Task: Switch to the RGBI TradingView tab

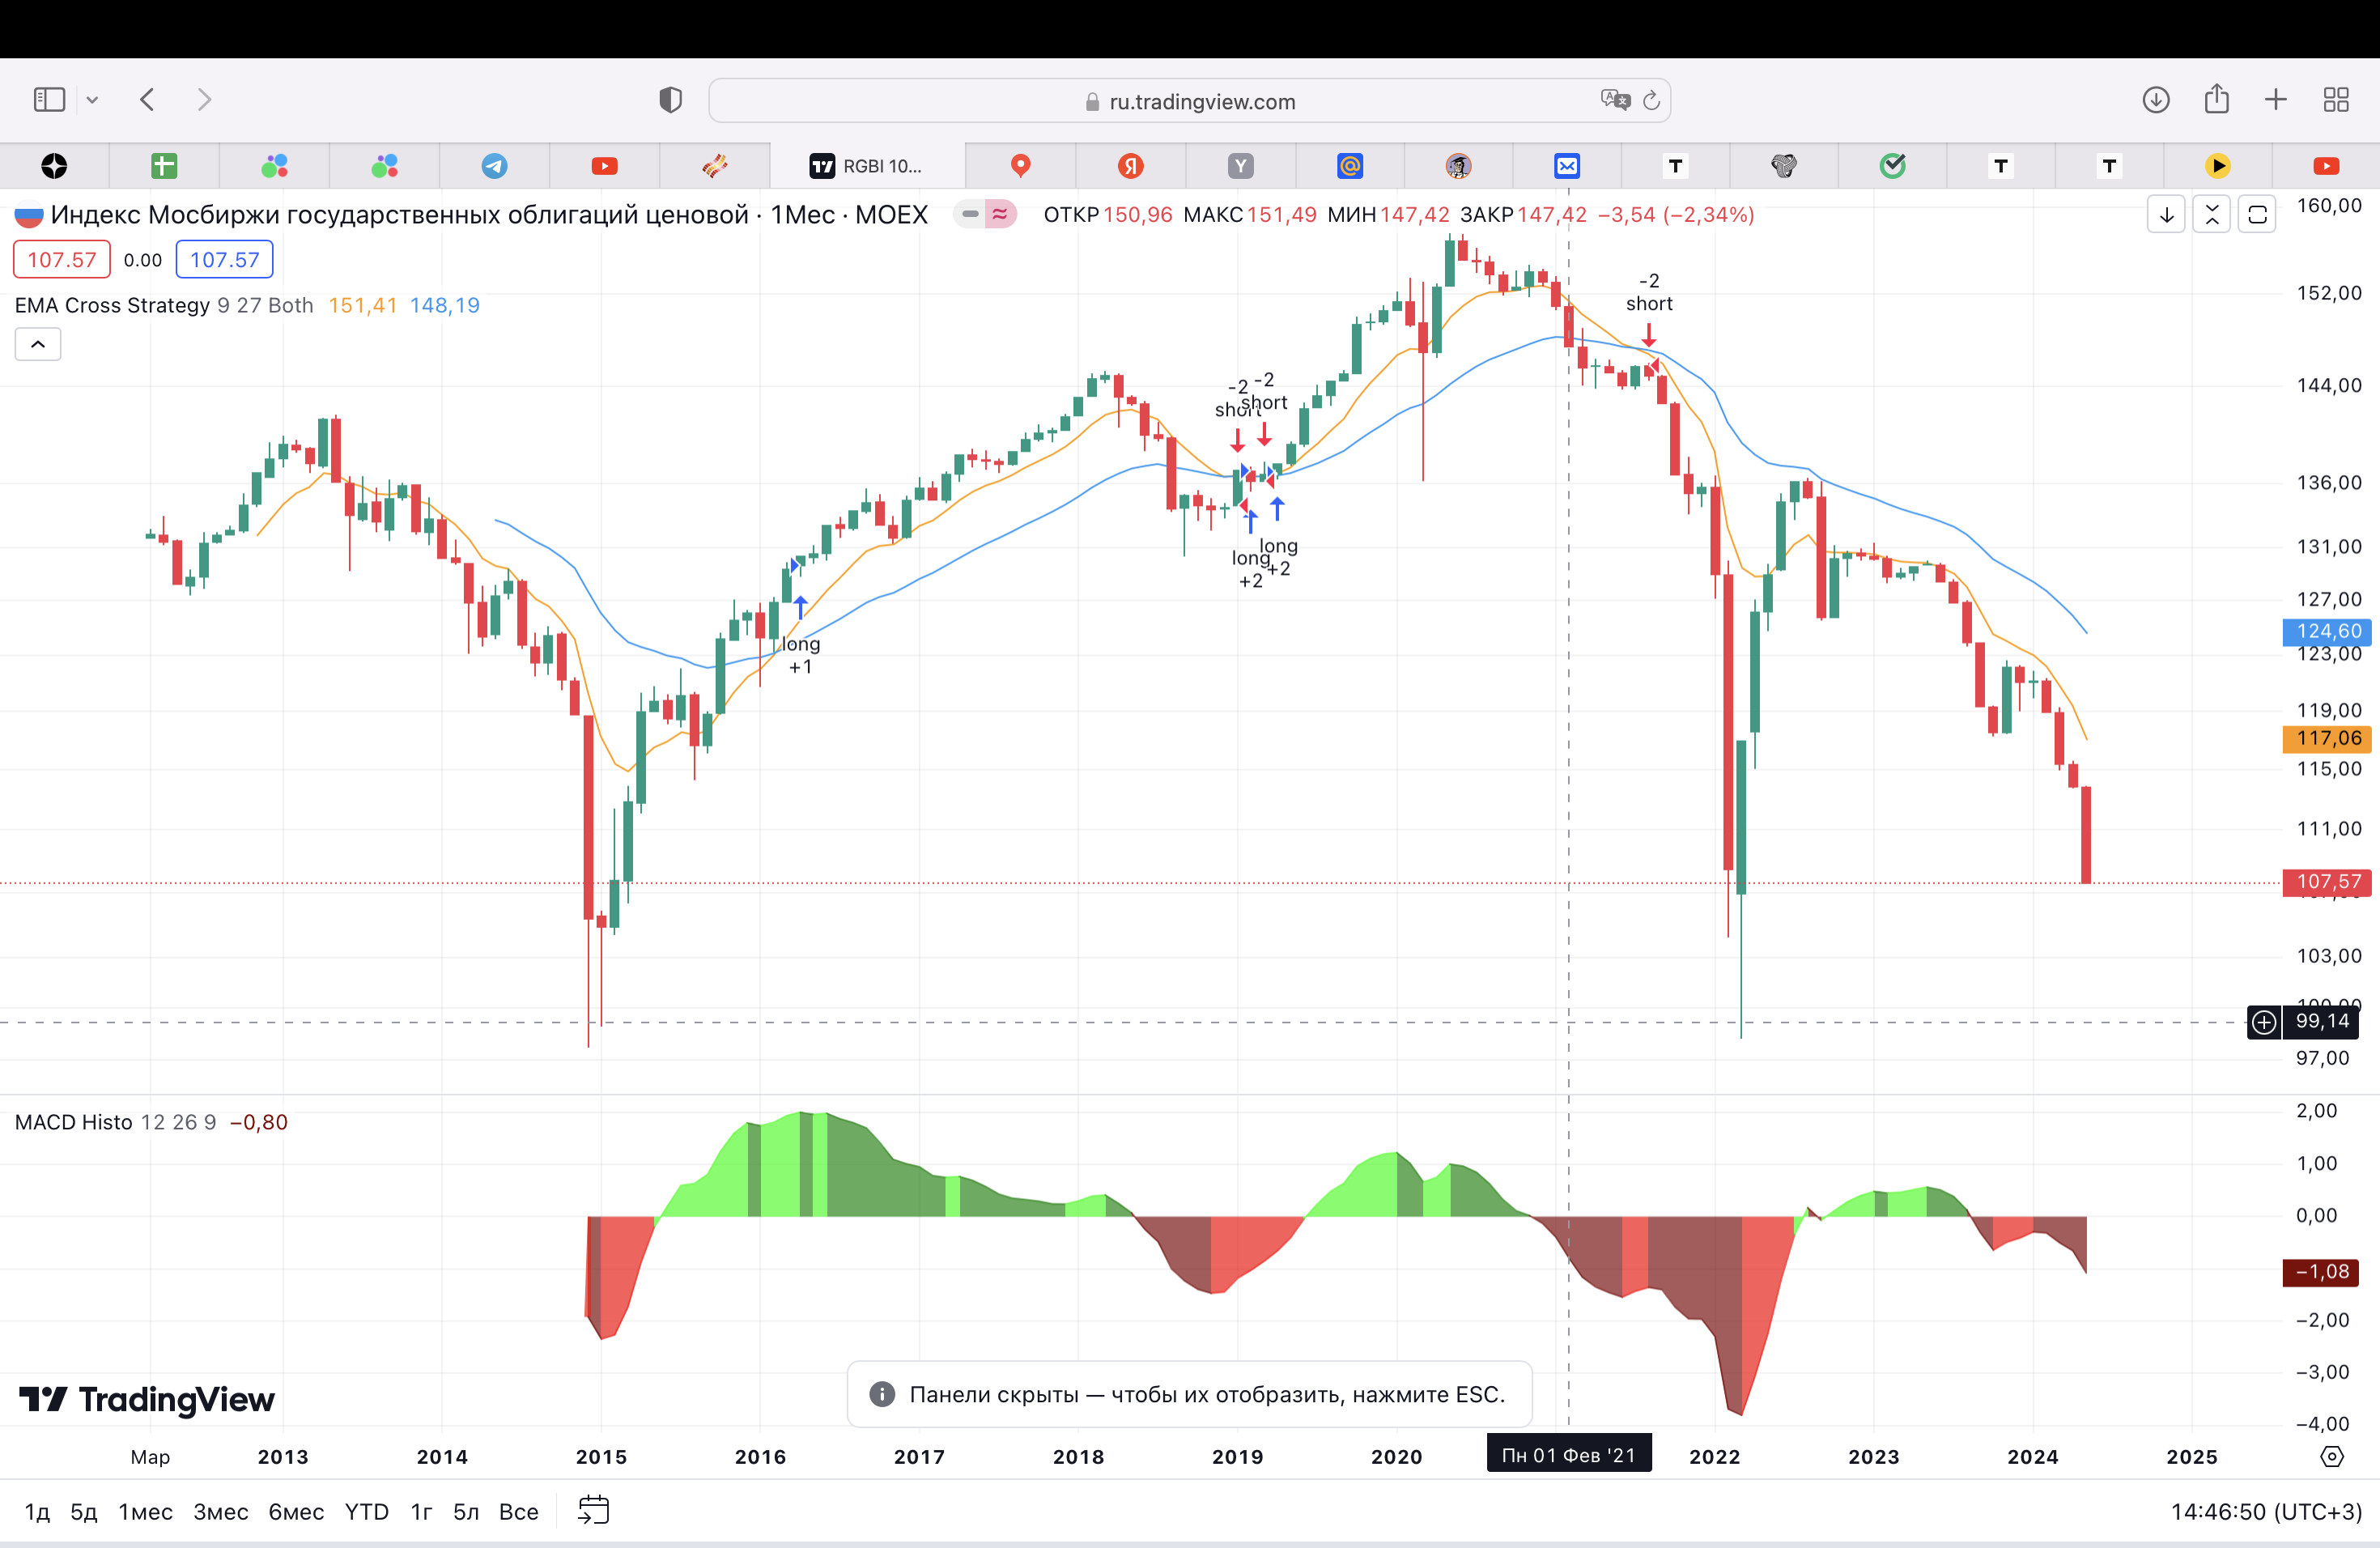Action: tap(866, 166)
